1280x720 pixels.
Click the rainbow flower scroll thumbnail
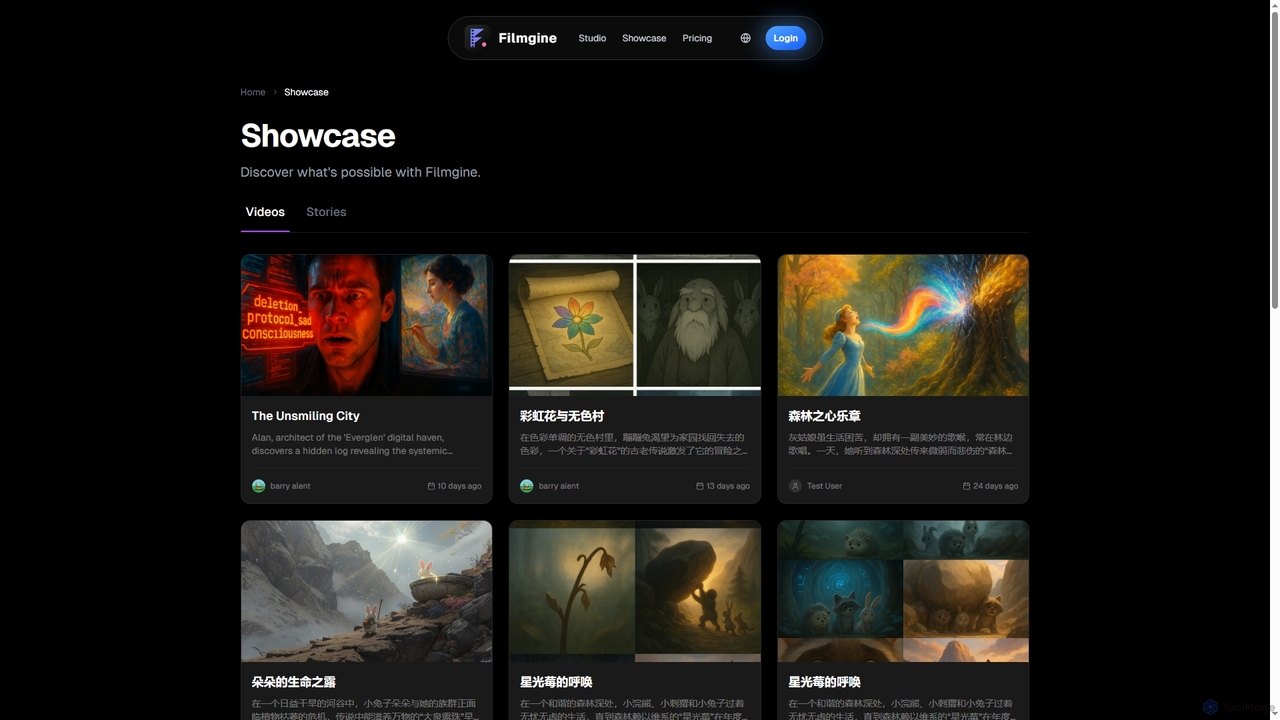635,325
